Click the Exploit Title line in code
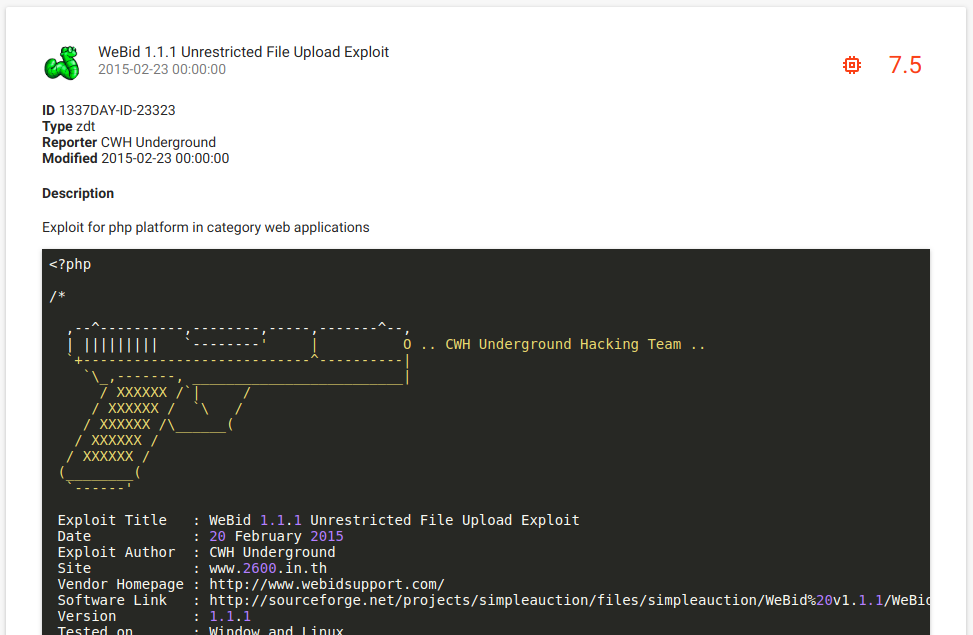973x635 pixels. pos(318,520)
